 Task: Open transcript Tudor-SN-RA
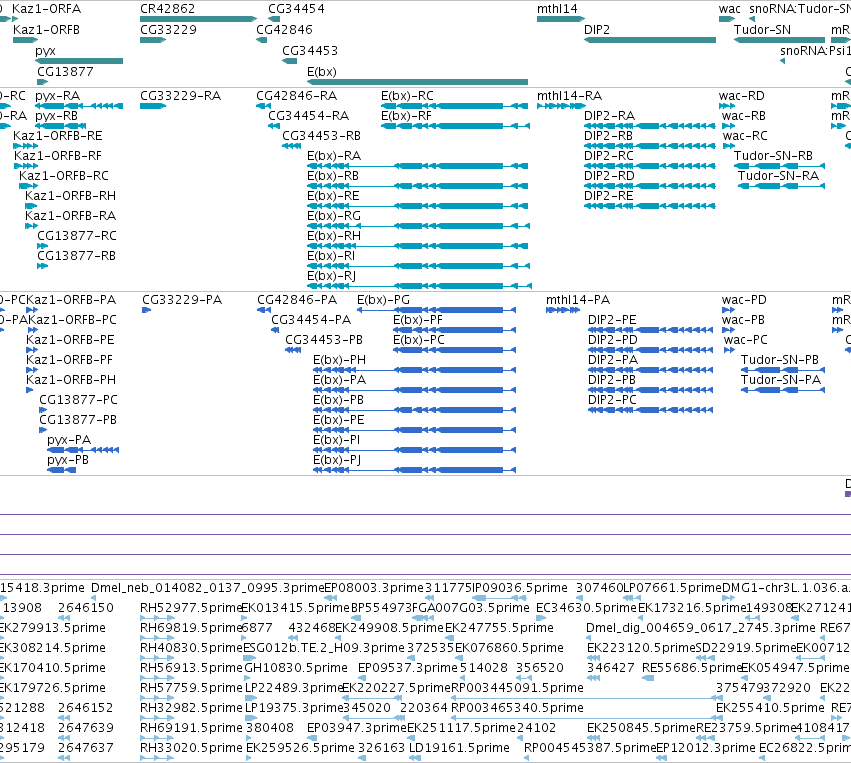(778, 176)
